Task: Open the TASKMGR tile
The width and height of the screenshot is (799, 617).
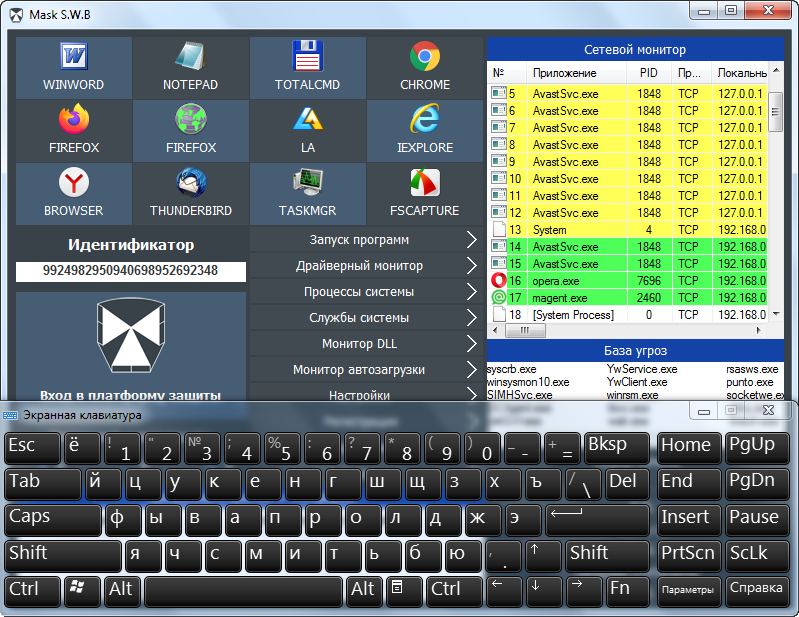Action: tap(307, 193)
